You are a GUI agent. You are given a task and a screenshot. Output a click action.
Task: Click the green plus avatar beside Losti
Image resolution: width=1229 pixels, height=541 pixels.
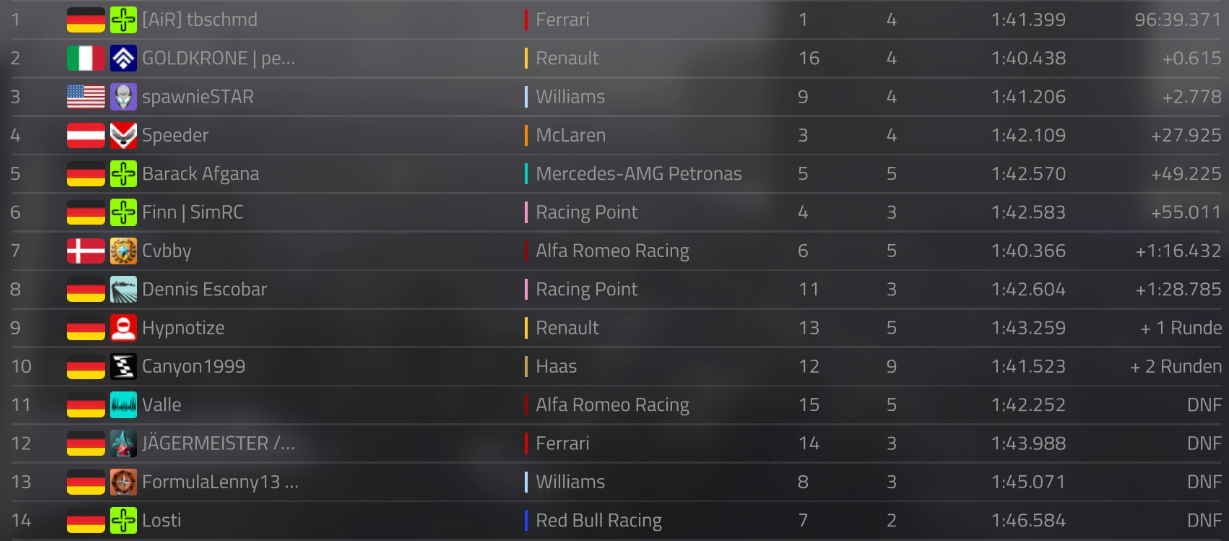[x=123, y=521]
